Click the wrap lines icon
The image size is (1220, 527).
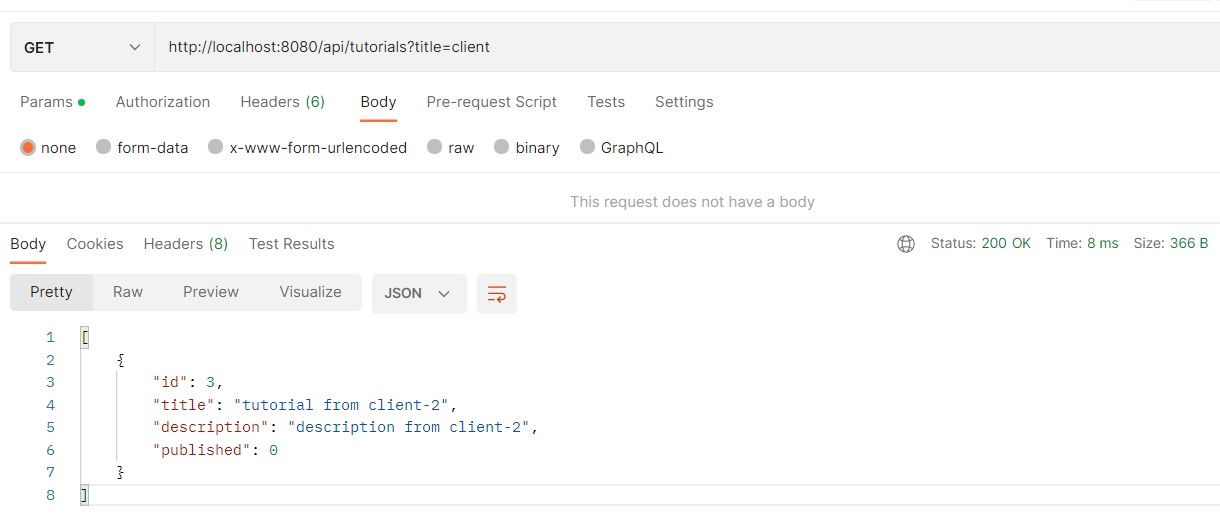click(x=497, y=293)
